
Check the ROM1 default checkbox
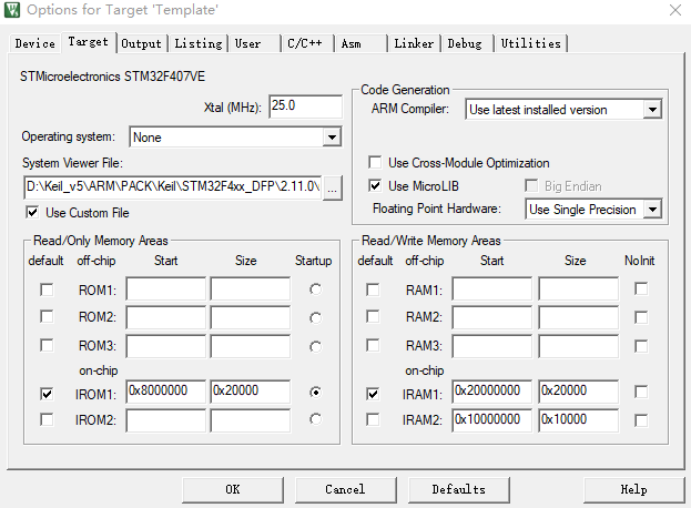pos(46,290)
